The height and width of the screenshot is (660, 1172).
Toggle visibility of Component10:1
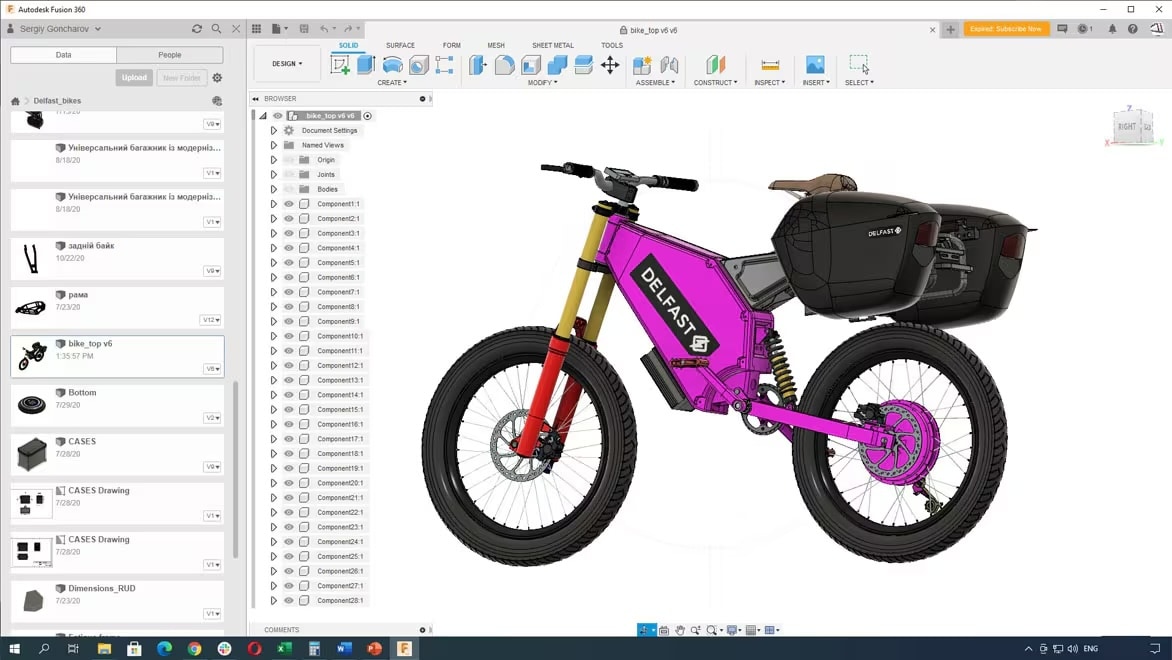point(289,335)
